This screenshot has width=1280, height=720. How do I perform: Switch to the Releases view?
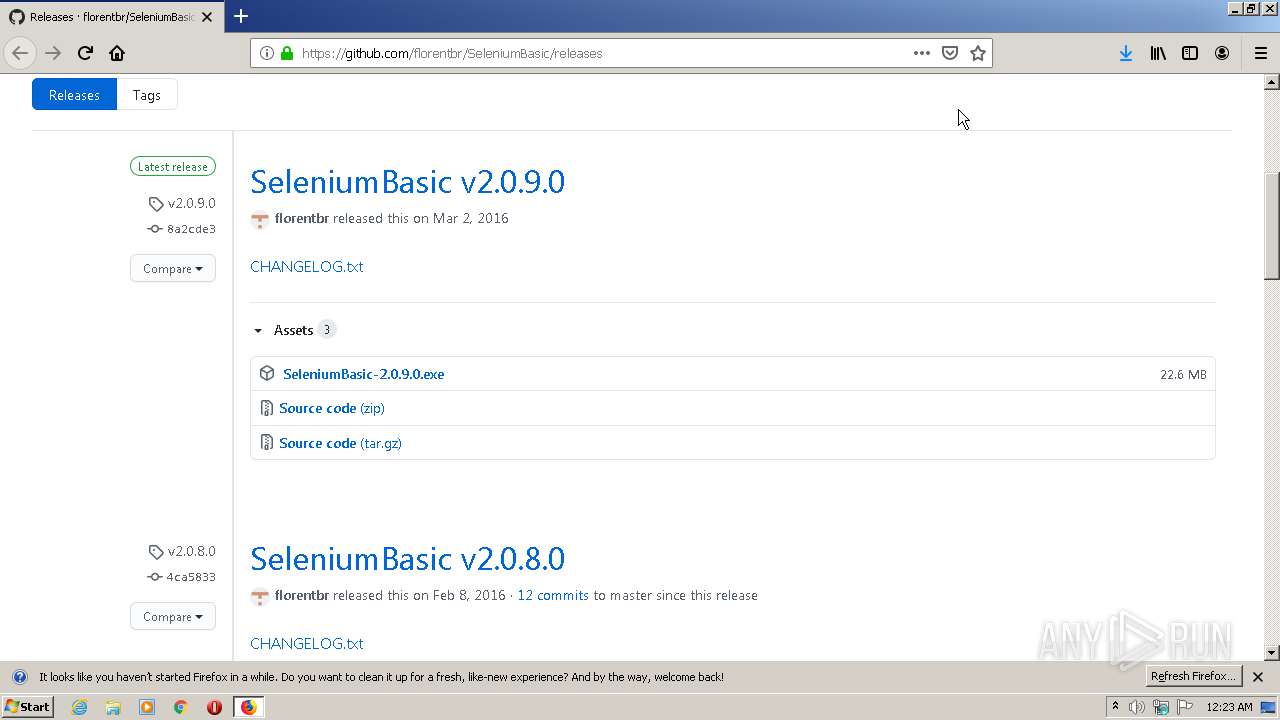click(74, 95)
